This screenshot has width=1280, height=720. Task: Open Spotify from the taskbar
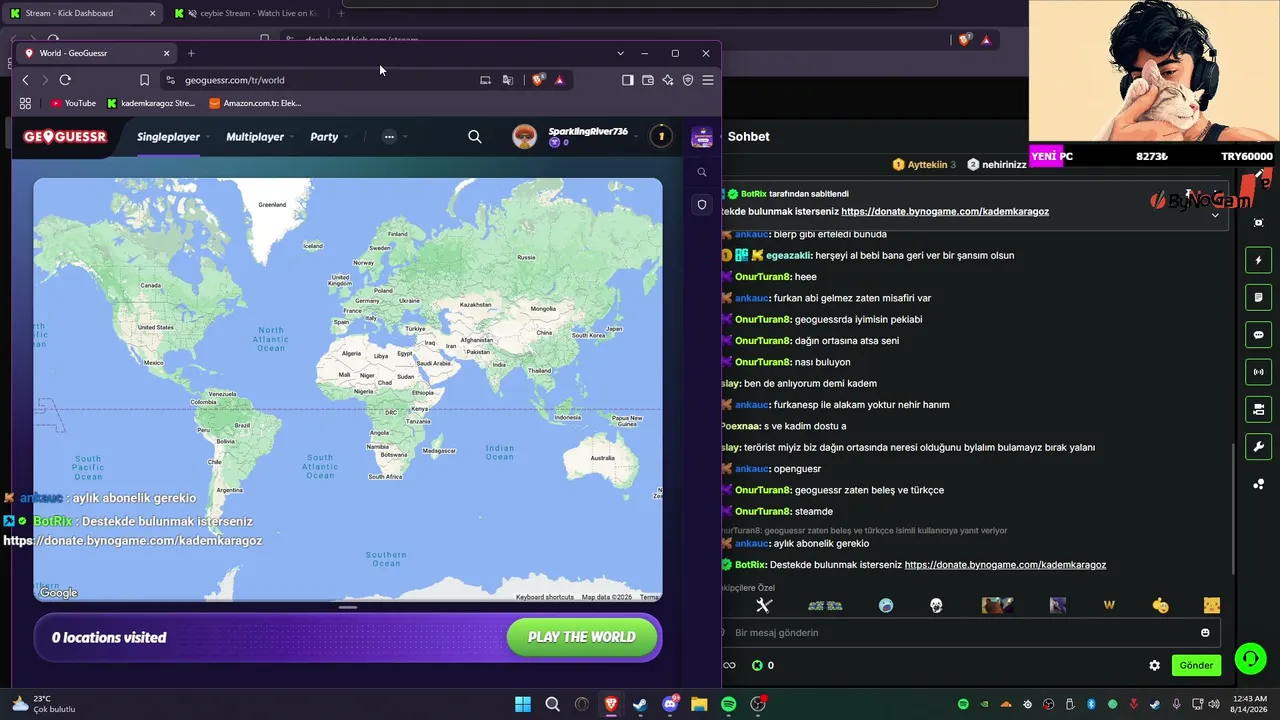pyautogui.click(x=729, y=705)
